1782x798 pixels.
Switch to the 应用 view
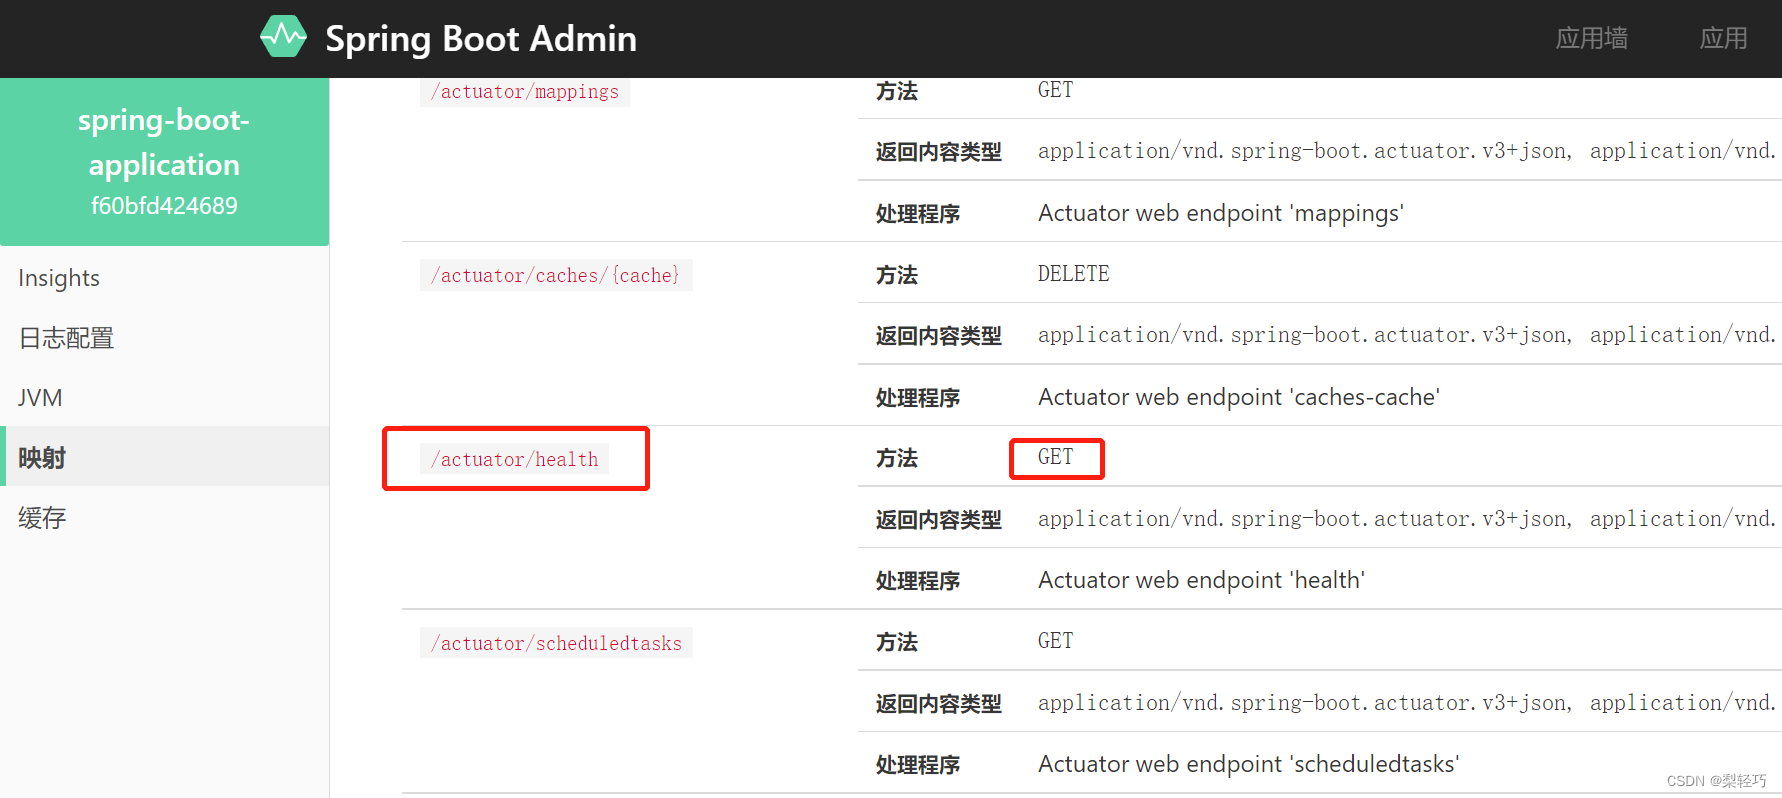[1723, 38]
